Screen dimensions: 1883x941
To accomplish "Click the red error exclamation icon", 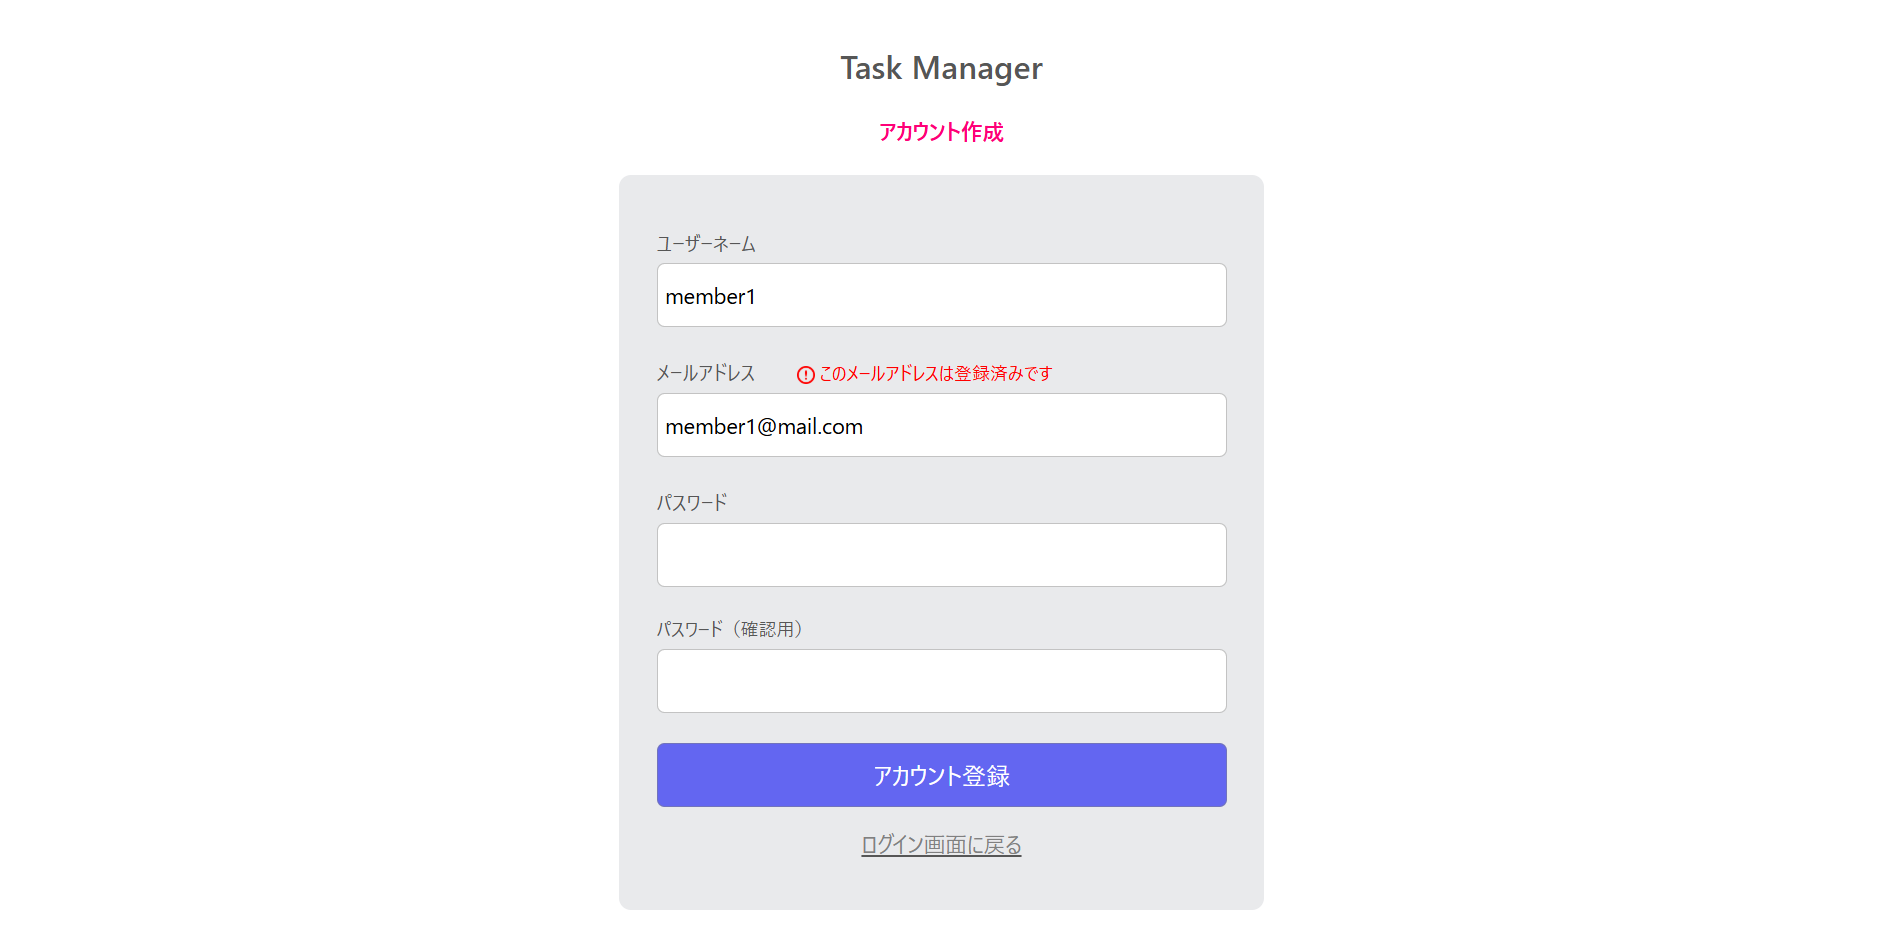I will click(805, 375).
